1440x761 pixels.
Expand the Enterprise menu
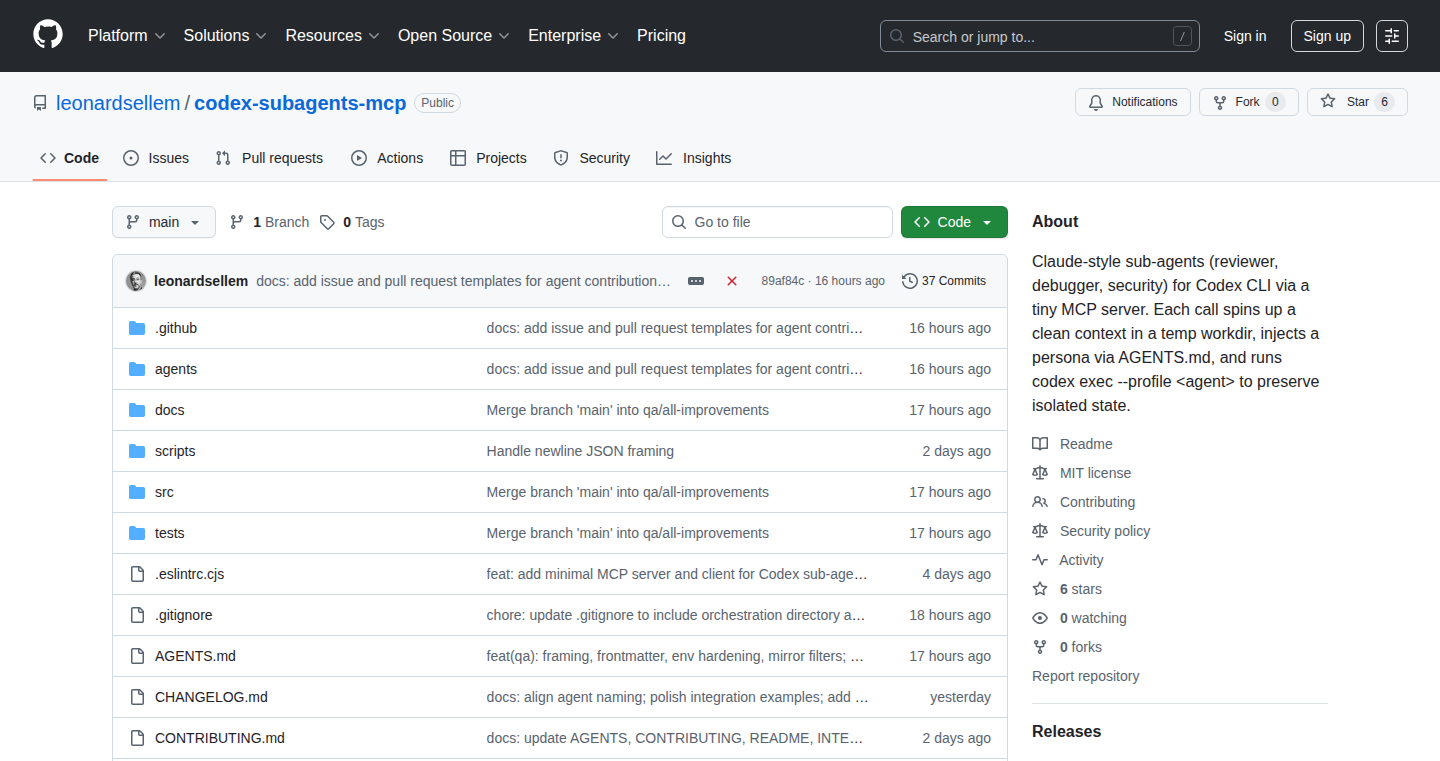tap(573, 35)
